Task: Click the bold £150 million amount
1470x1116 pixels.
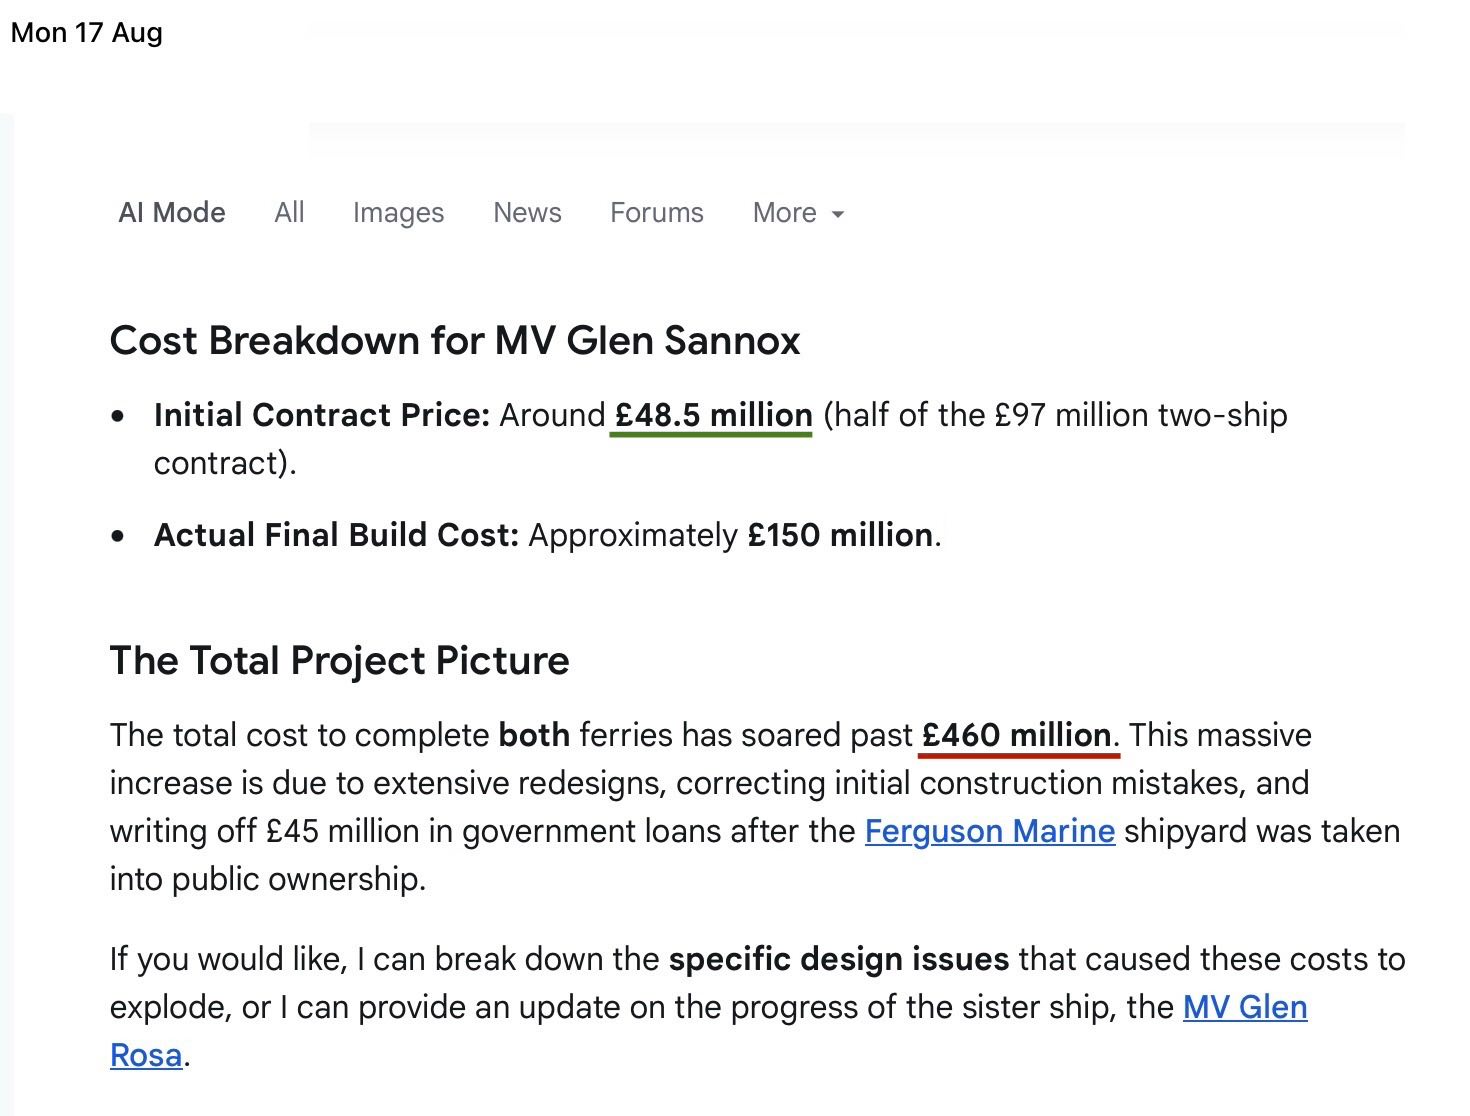Action: pos(840,535)
